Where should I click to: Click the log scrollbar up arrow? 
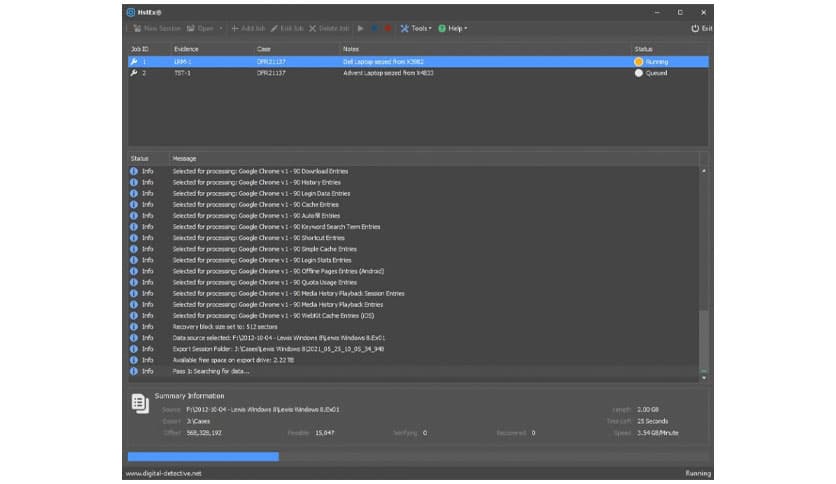pyautogui.click(x=704, y=171)
